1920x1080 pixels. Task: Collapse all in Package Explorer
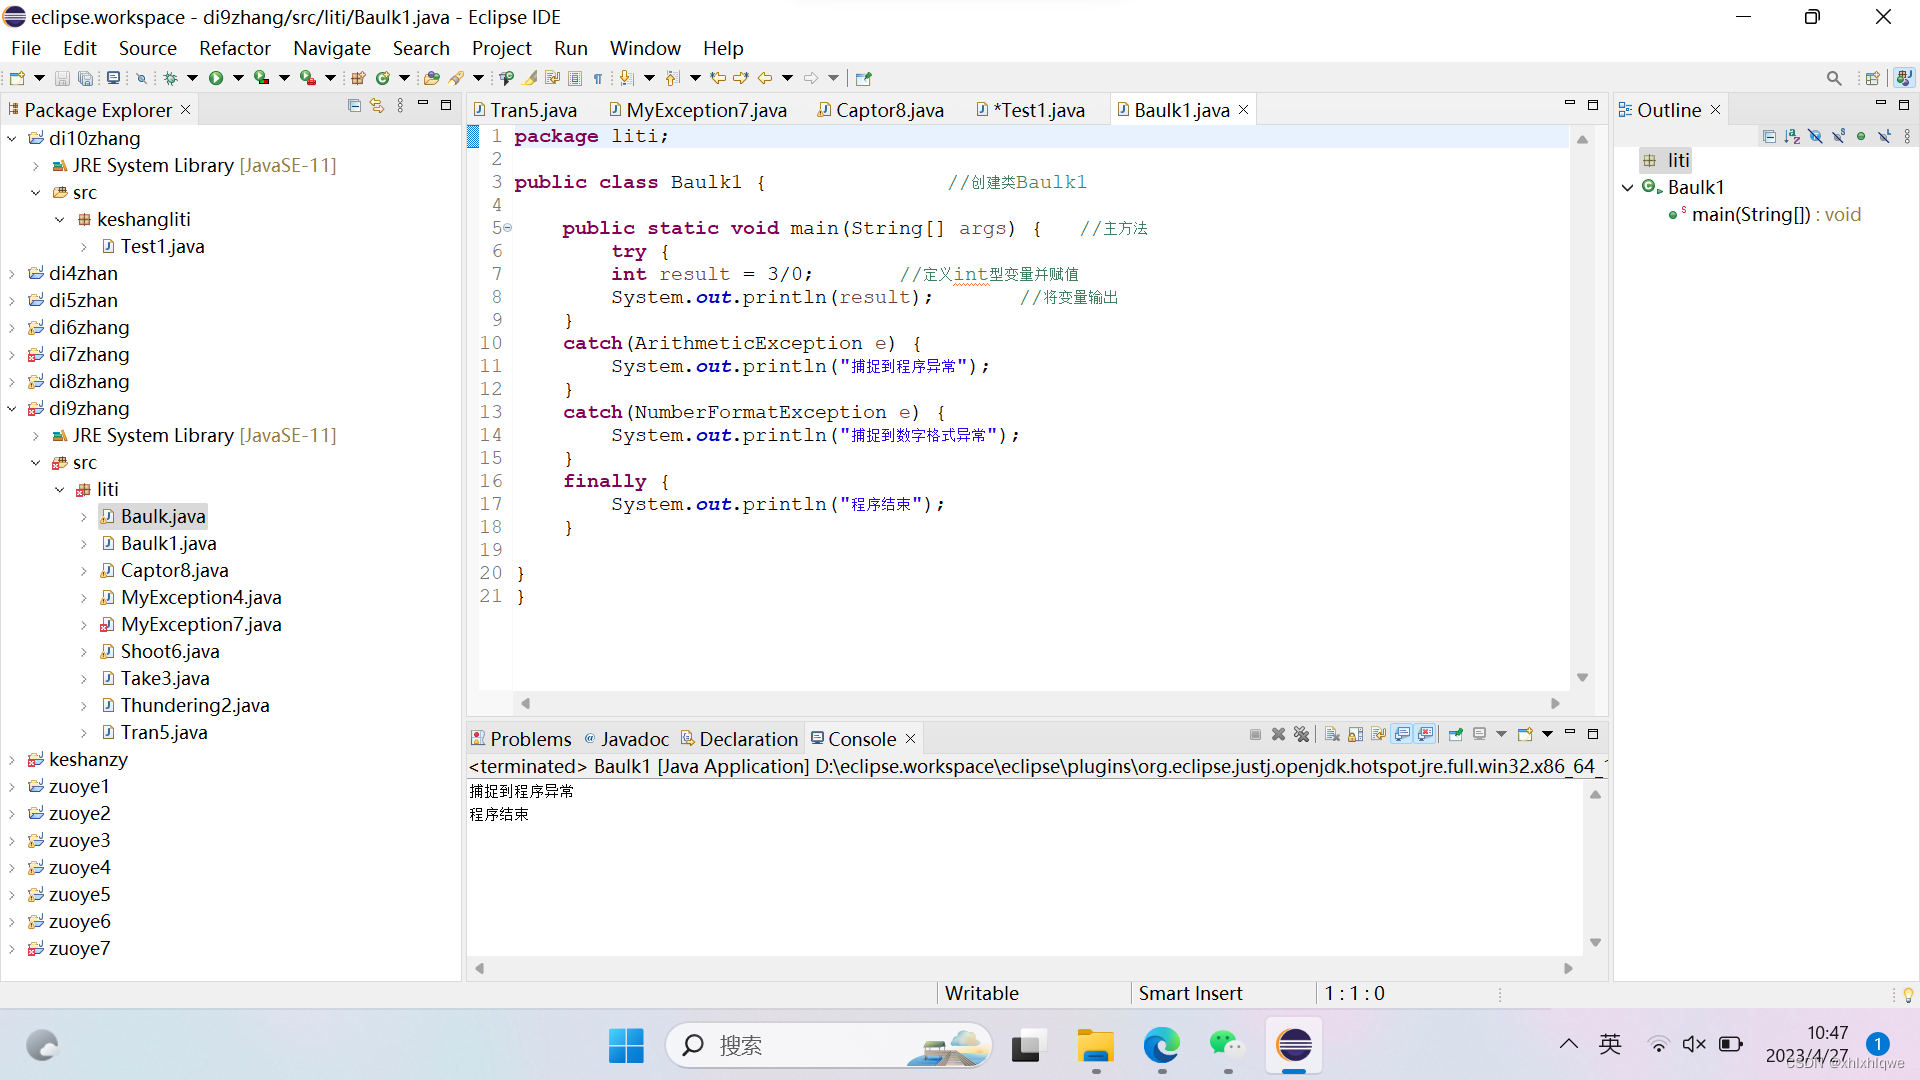click(x=354, y=106)
